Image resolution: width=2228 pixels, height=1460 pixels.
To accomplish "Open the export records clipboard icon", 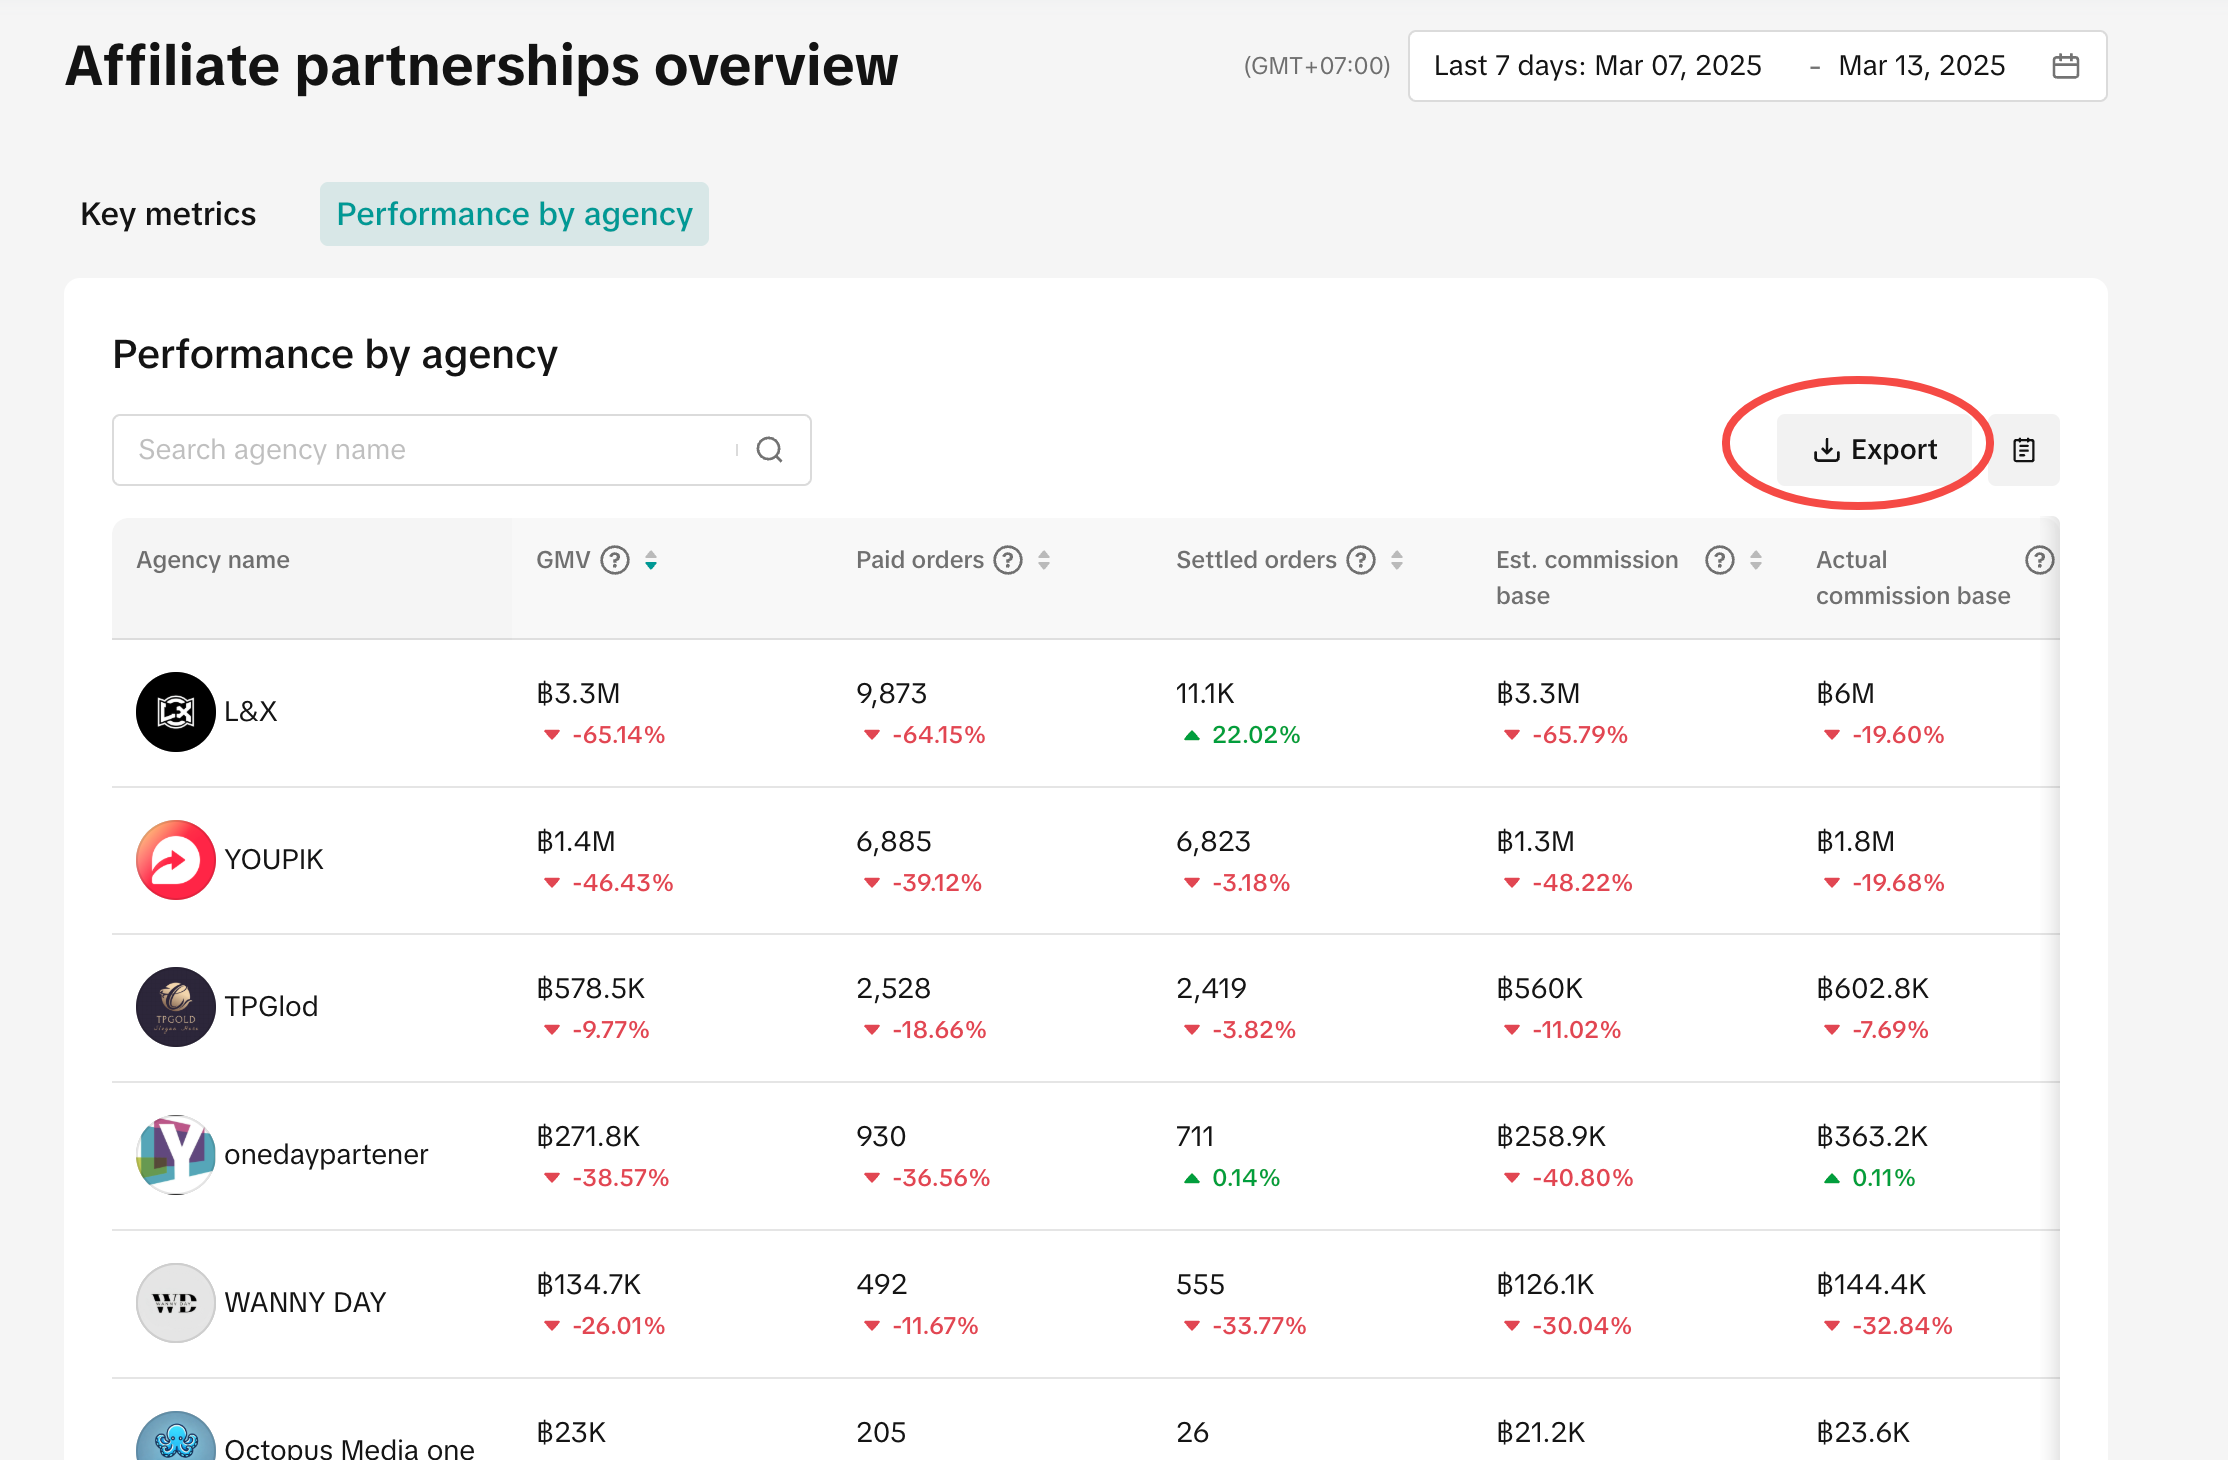I will point(2023,450).
